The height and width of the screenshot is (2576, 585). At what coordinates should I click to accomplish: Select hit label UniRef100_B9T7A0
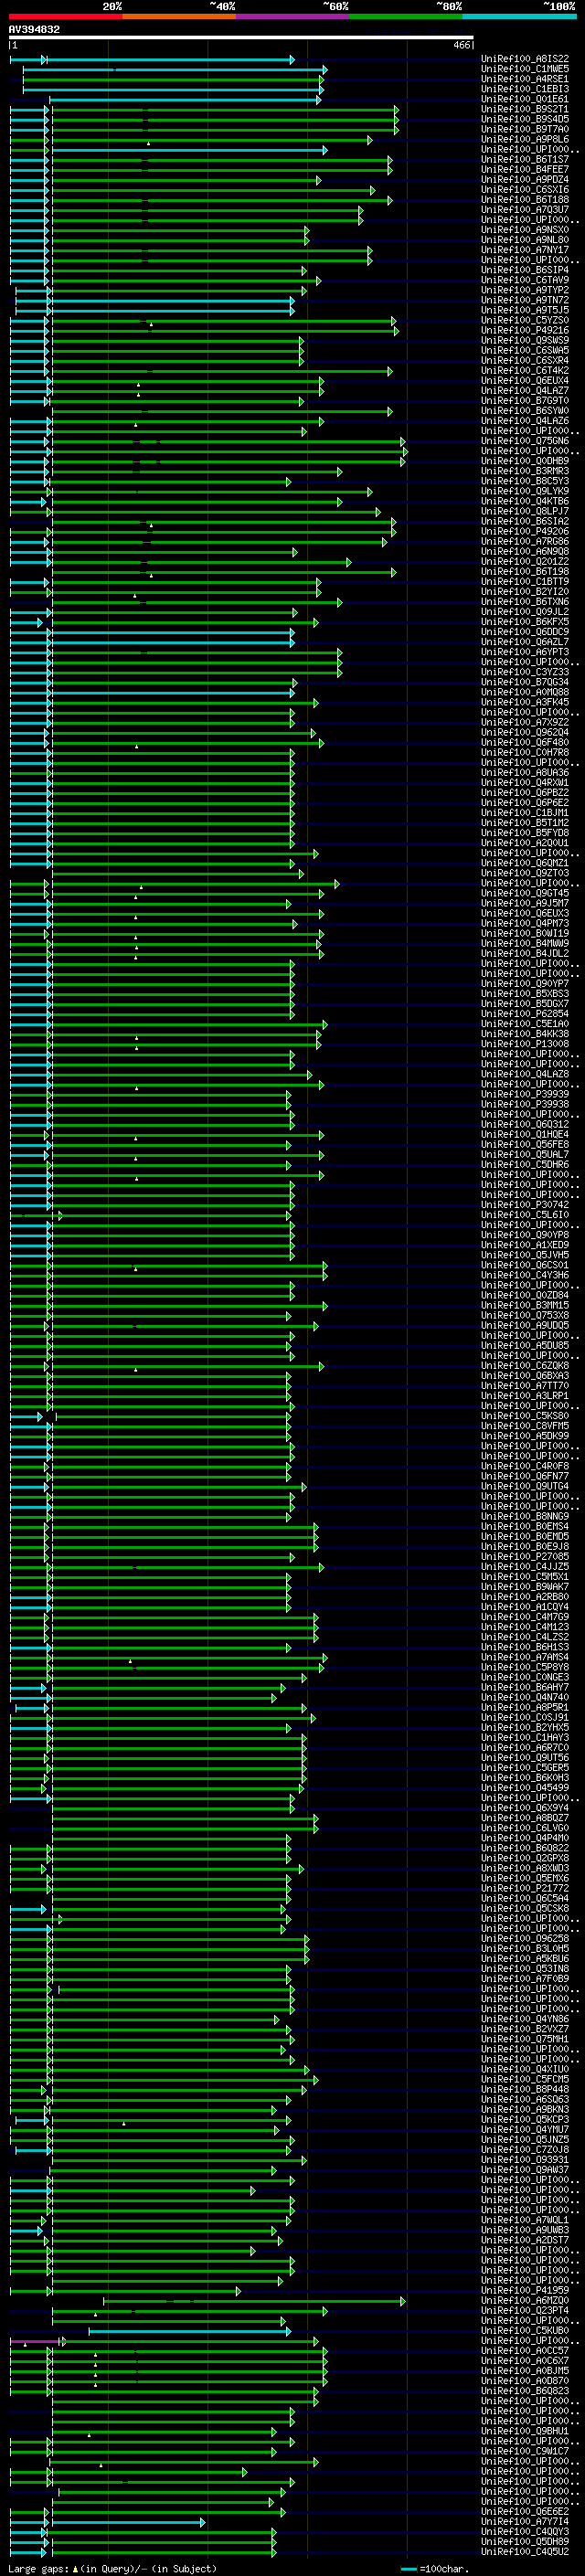point(525,129)
